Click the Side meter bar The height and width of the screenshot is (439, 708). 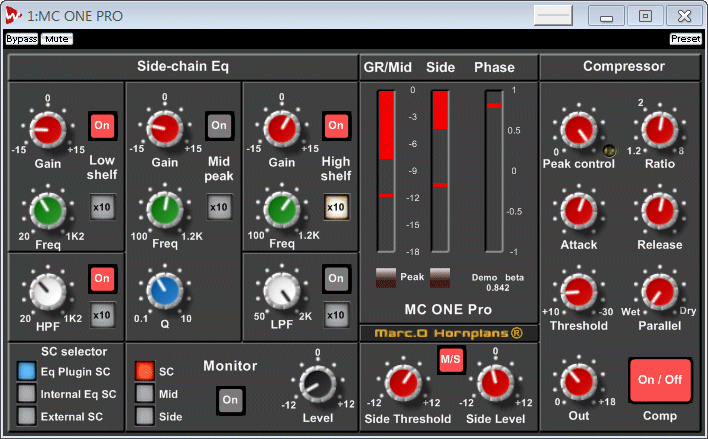[x=440, y=171]
